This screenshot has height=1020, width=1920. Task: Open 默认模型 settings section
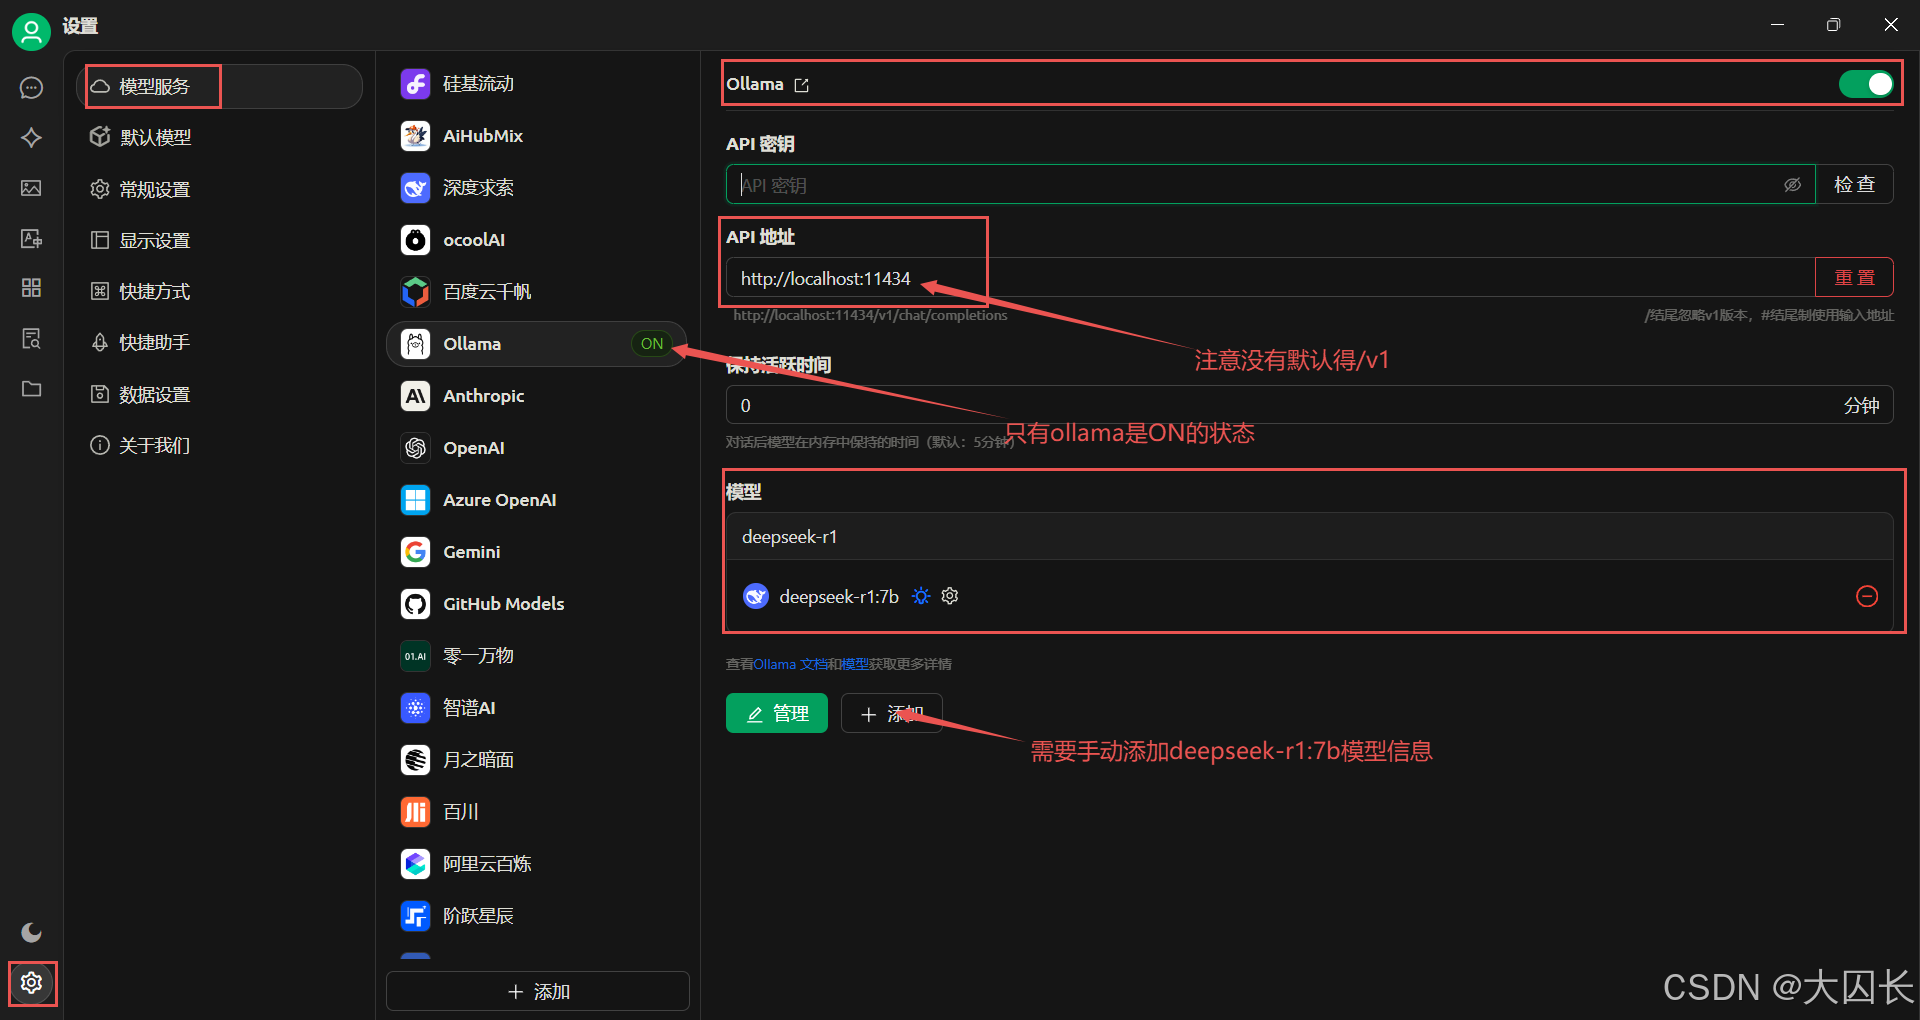219,138
